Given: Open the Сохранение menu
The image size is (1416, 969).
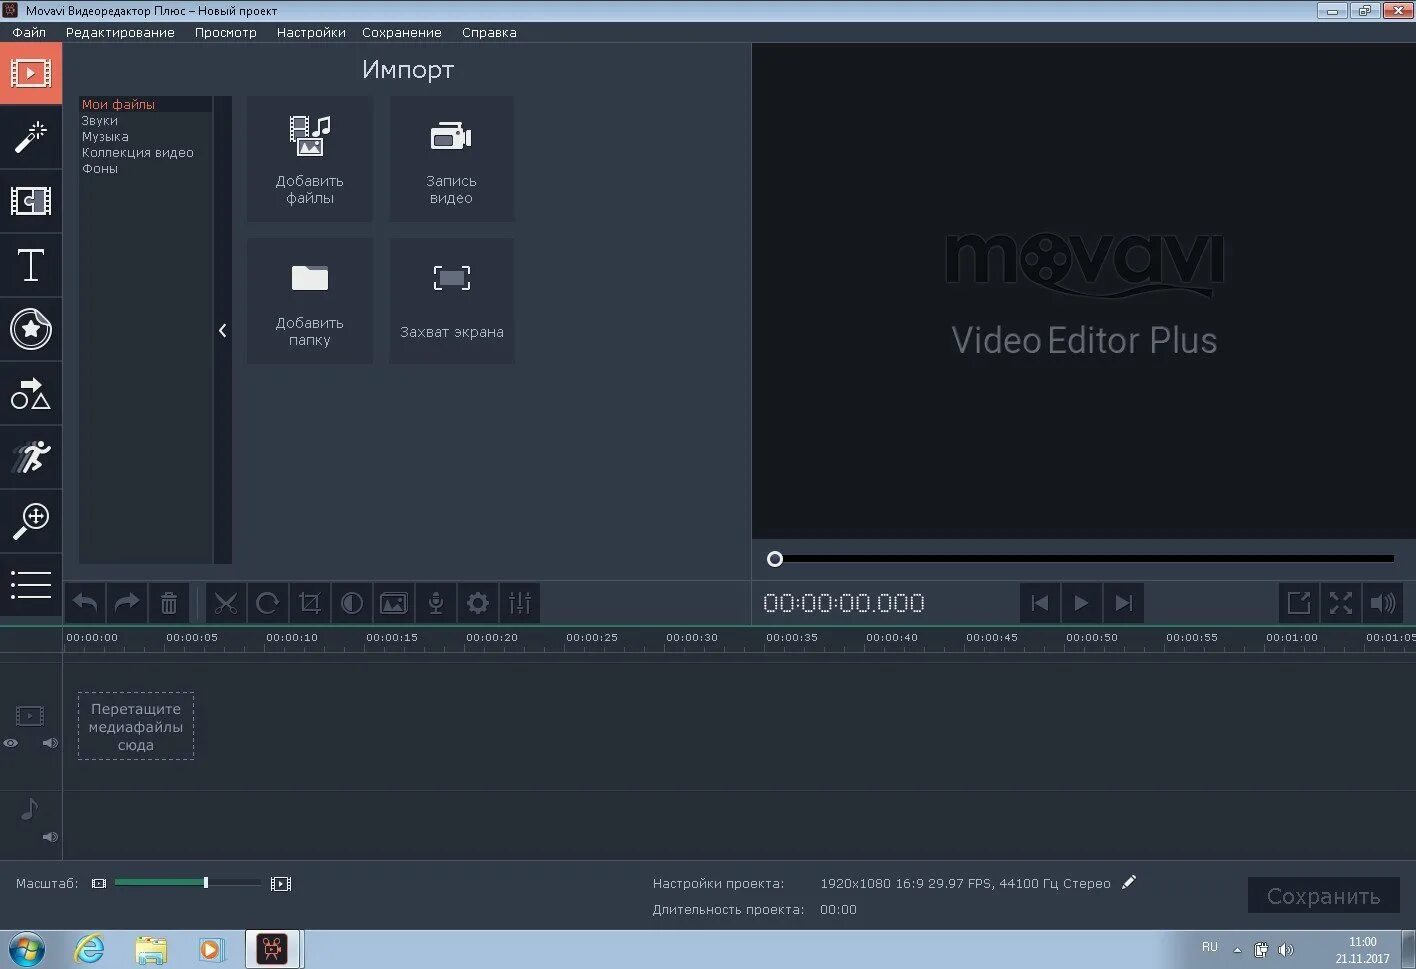Looking at the screenshot, I should pos(402,32).
